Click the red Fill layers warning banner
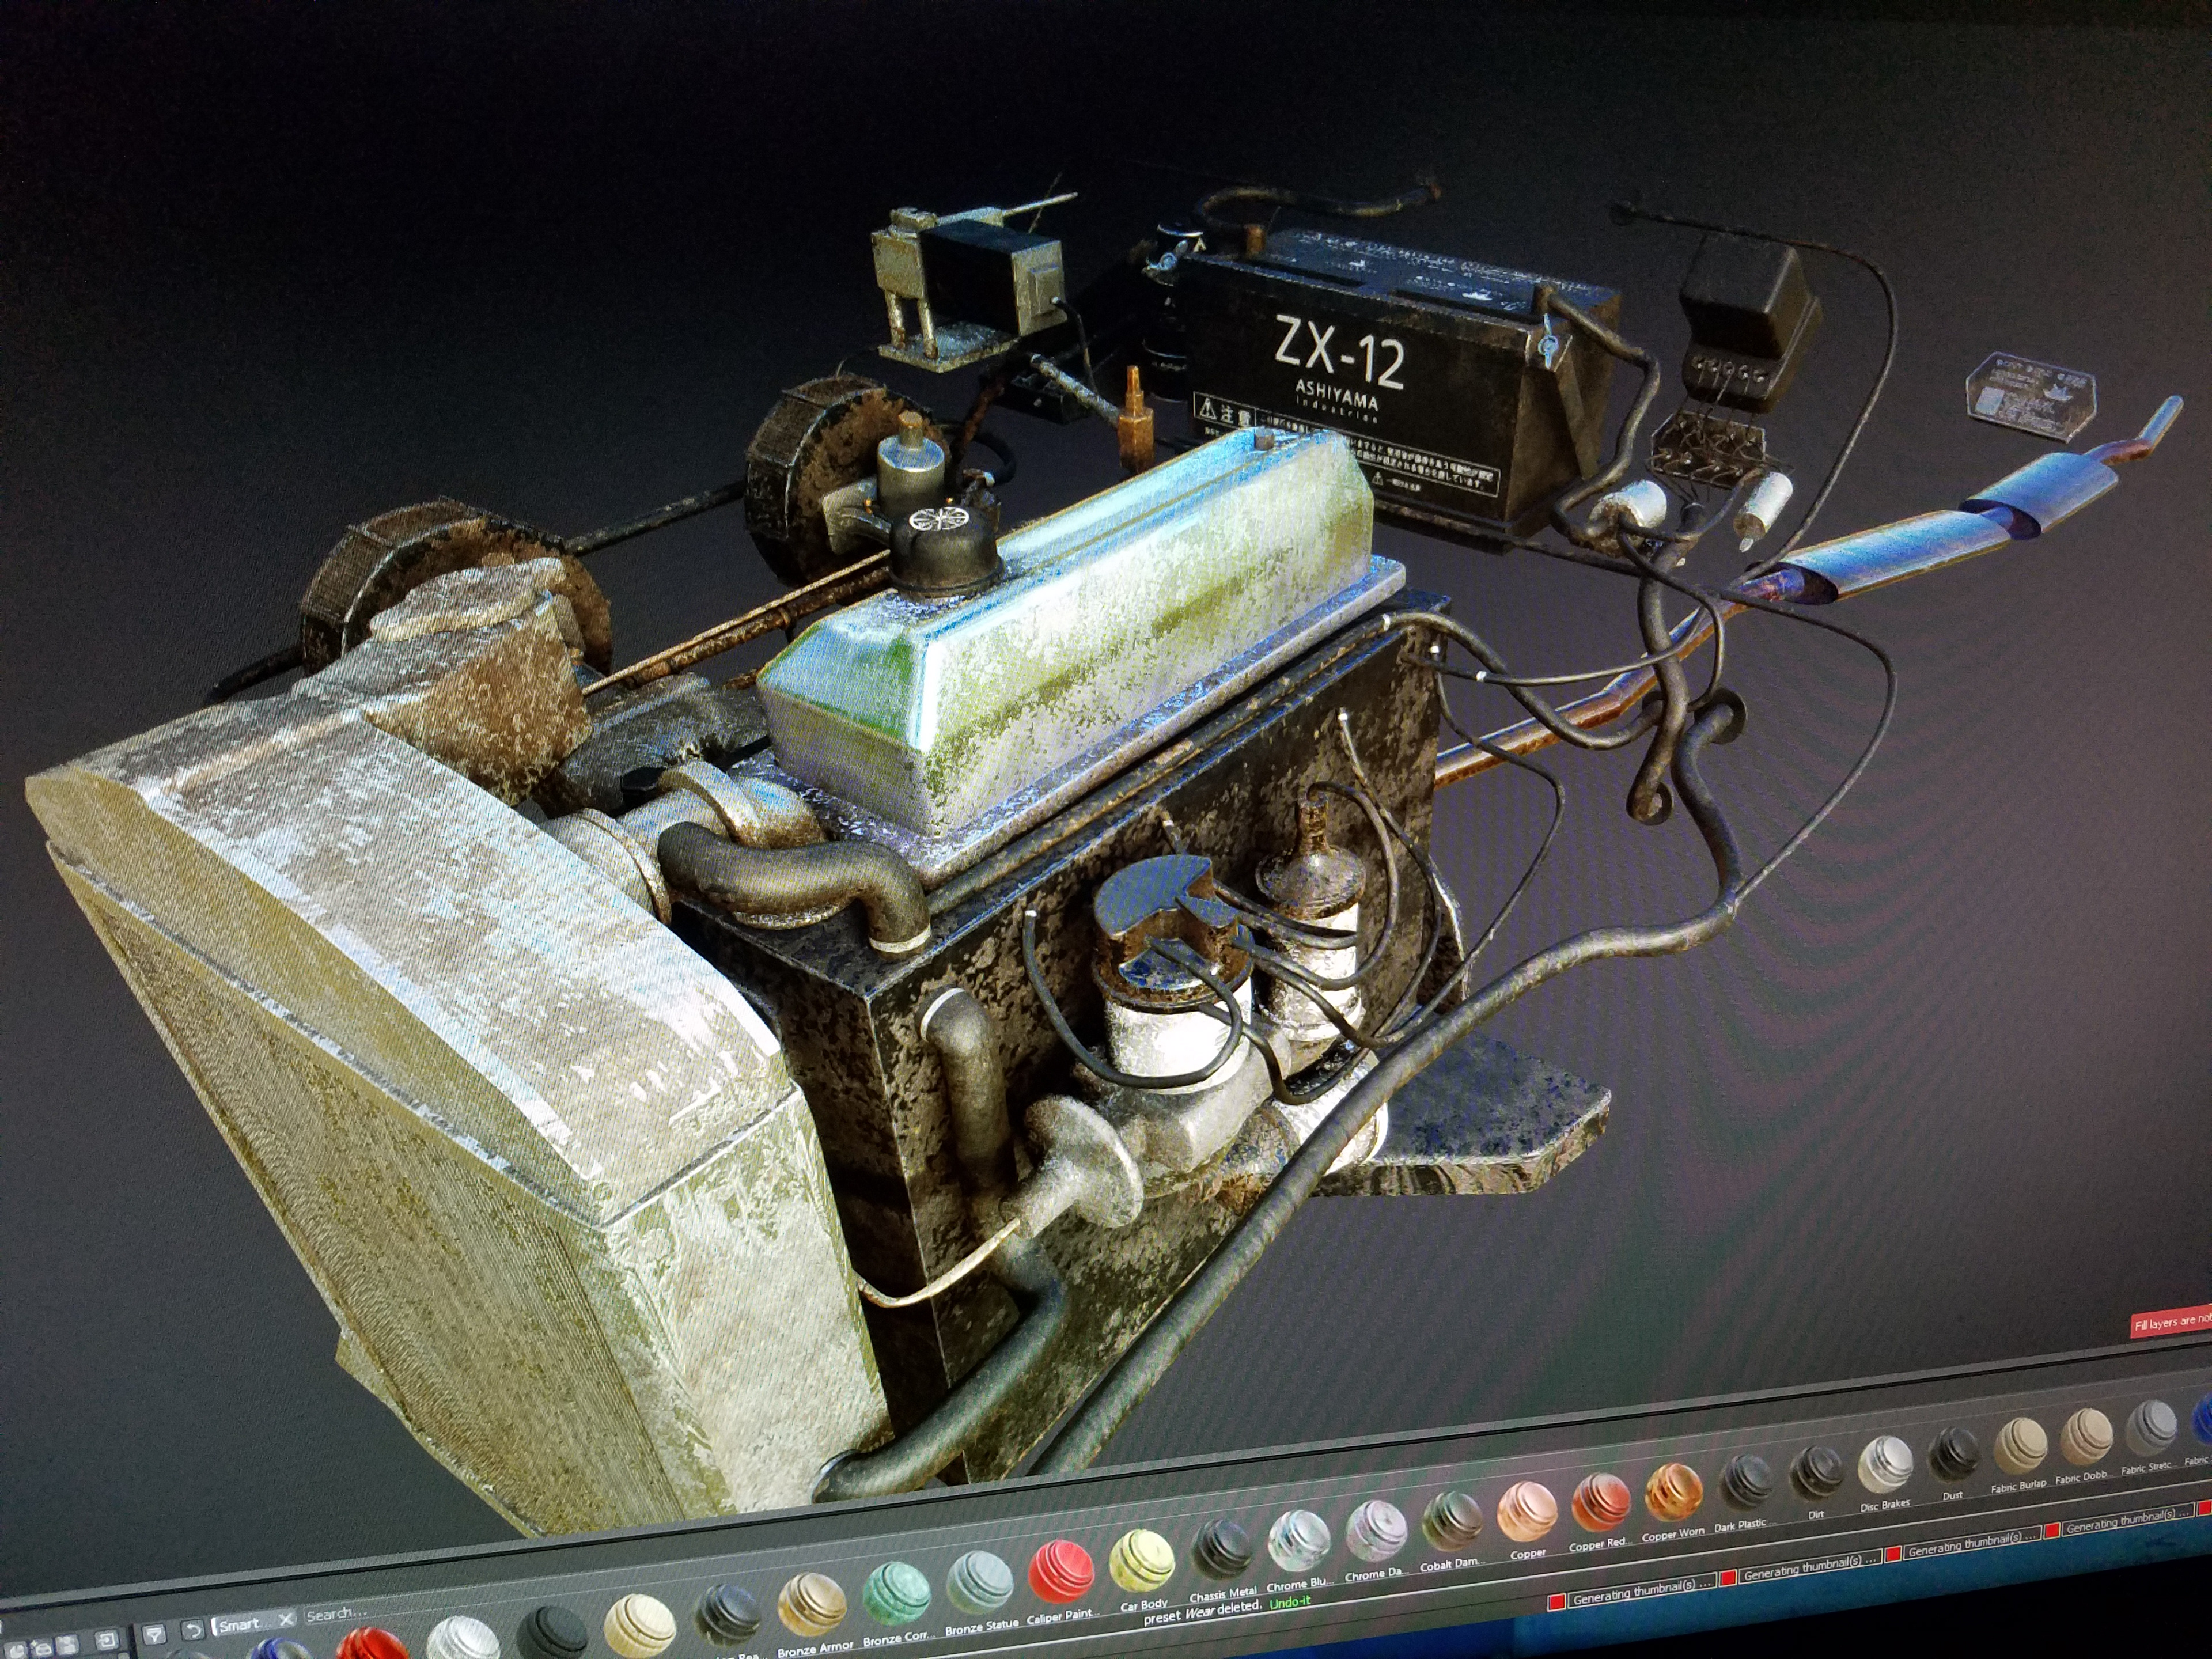This screenshot has width=2212, height=1659. (x=2171, y=1322)
